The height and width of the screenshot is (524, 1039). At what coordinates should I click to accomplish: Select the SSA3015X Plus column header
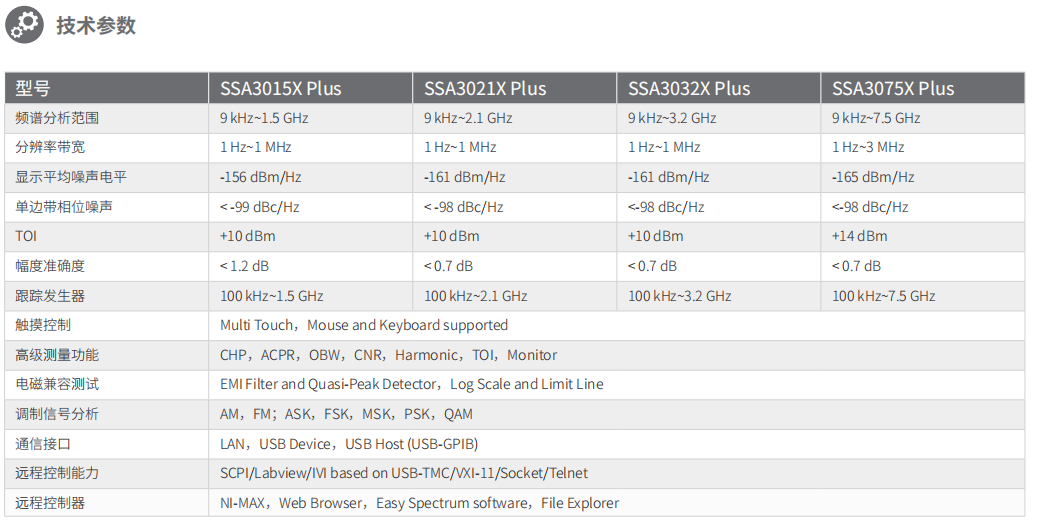tap(281, 88)
